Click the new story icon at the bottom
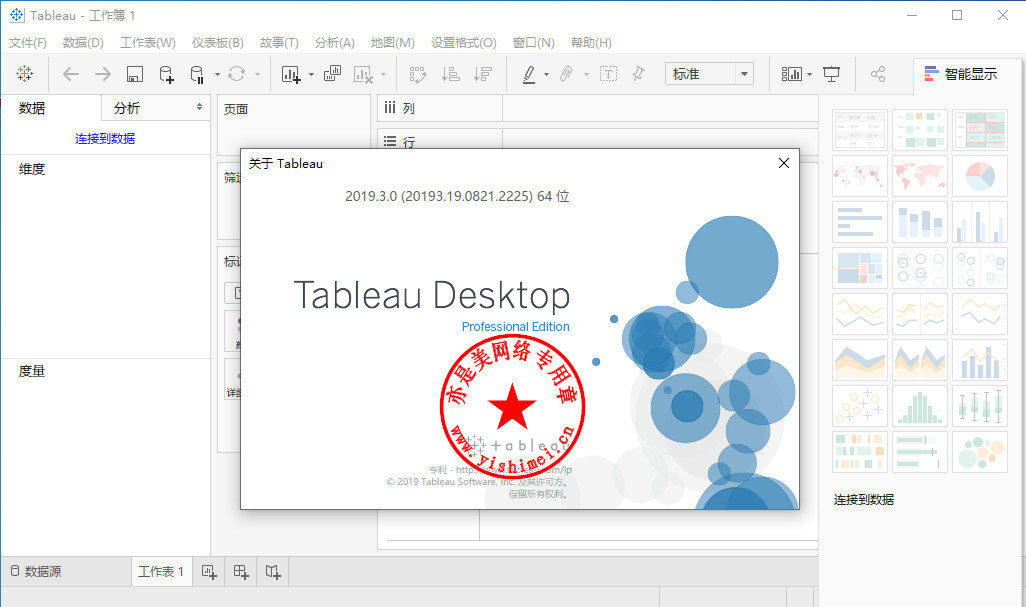1026x607 pixels. (x=273, y=572)
